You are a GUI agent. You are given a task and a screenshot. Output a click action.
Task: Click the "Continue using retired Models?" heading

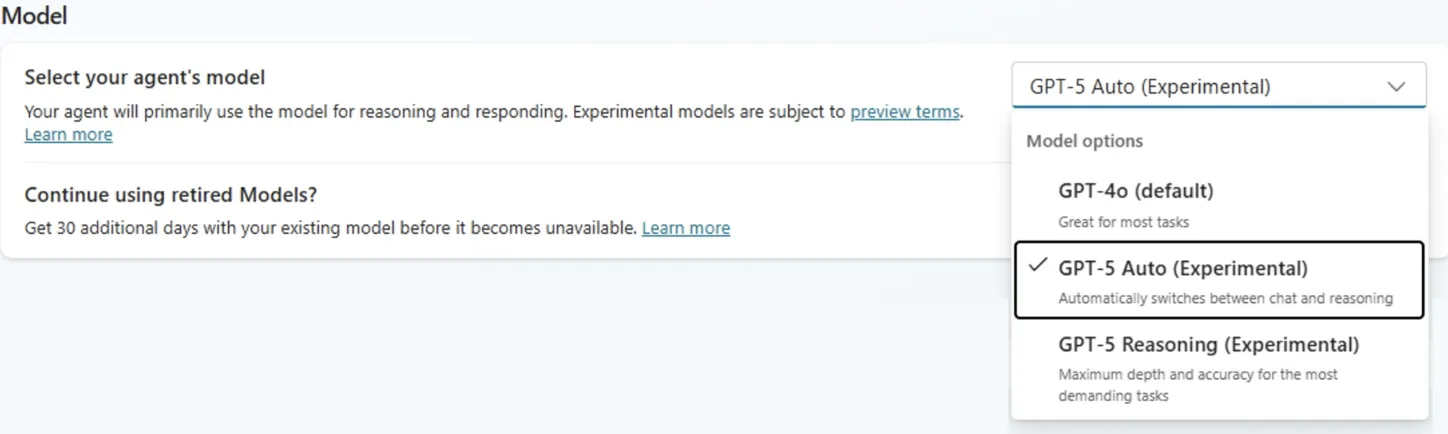pyautogui.click(x=170, y=194)
